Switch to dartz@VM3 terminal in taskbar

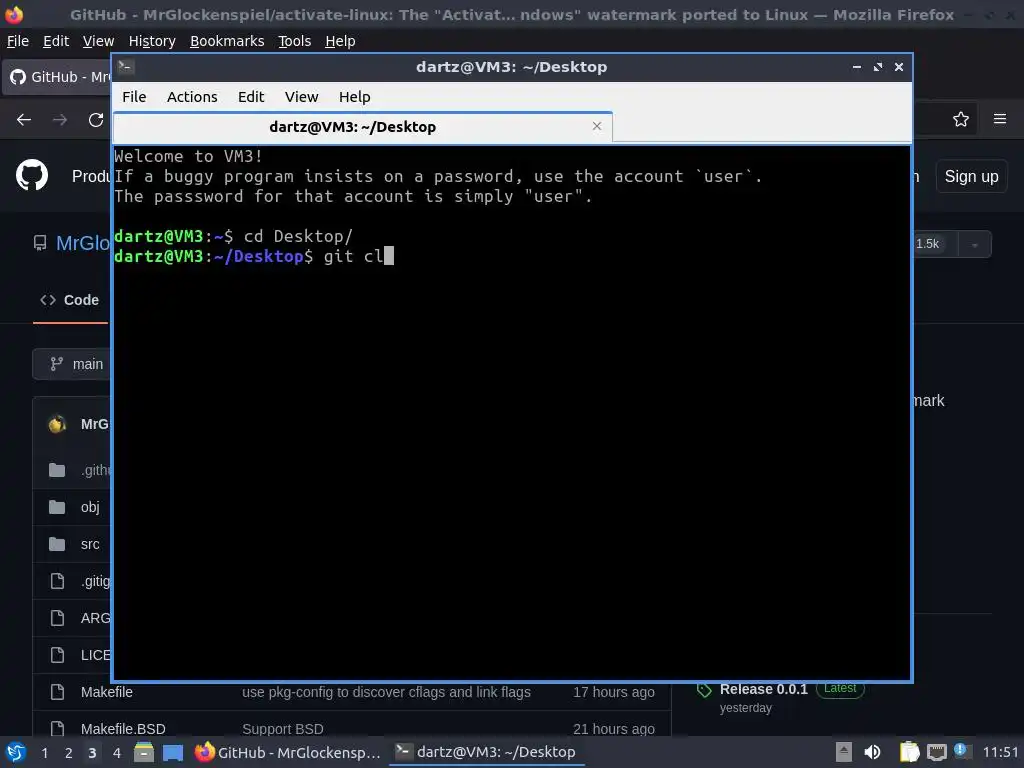[x=487, y=752]
